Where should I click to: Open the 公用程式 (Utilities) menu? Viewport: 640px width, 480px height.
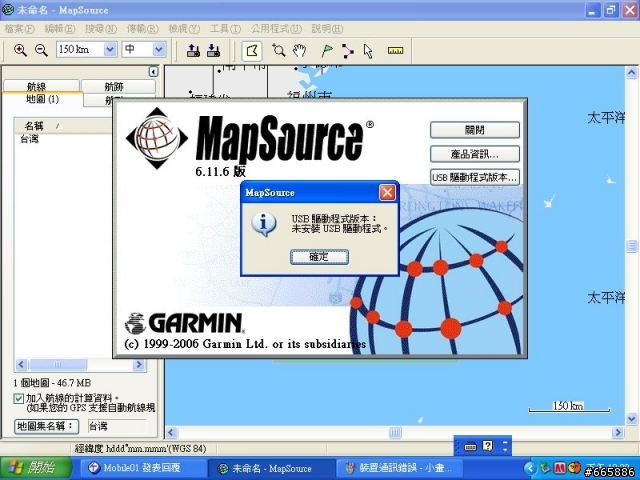pos(276,29)
